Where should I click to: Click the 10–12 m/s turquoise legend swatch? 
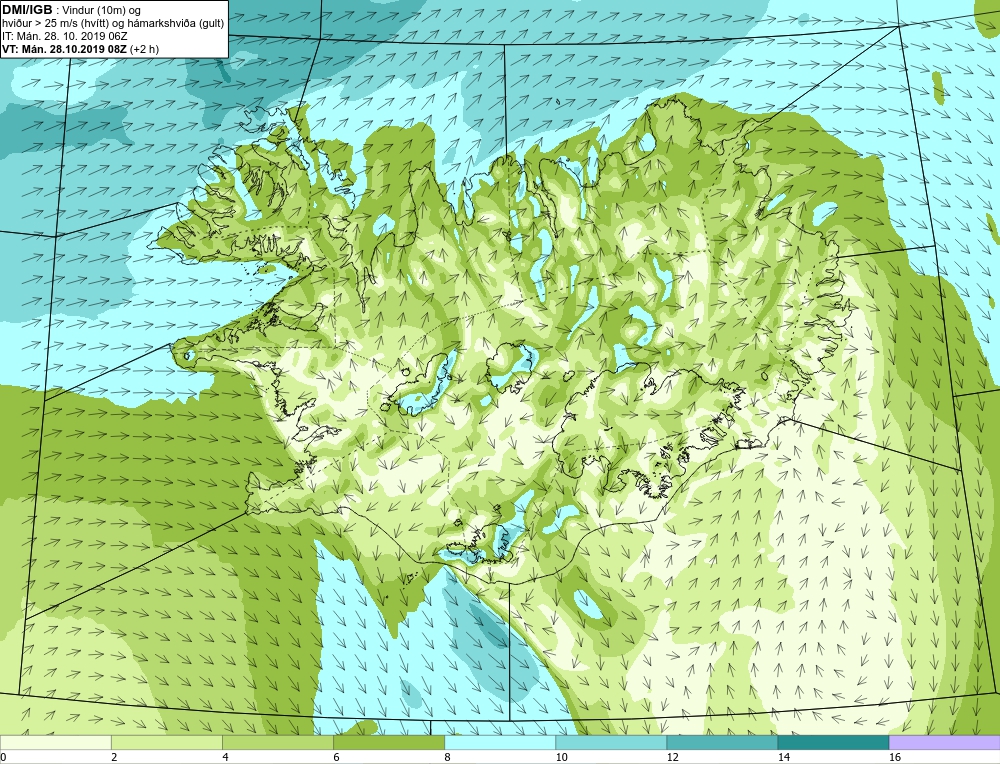tap(611, 742)
